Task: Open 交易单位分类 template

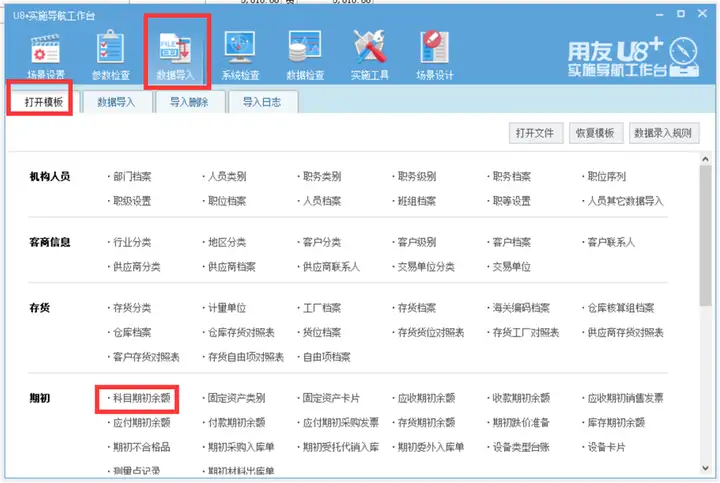Action: [x=426, y=267]
